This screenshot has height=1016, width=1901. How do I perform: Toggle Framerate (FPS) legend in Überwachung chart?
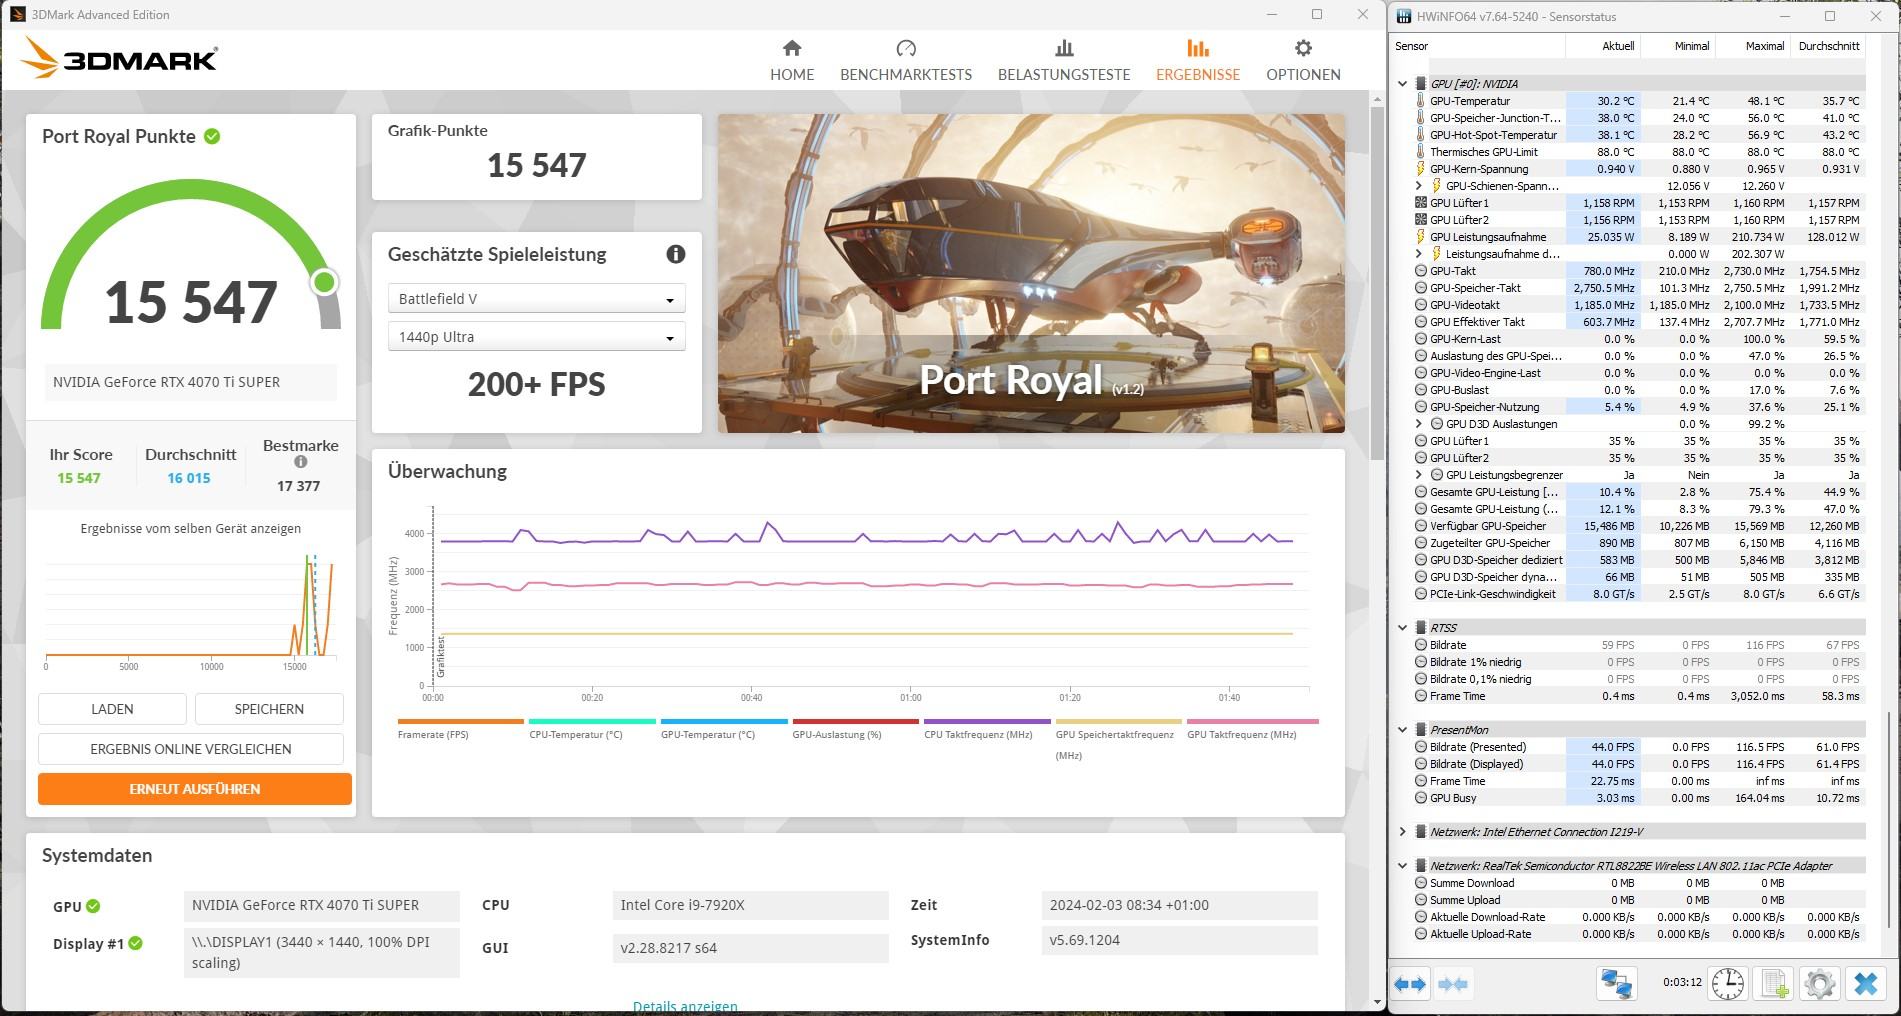pyautogui.click(x=460, y=730)
